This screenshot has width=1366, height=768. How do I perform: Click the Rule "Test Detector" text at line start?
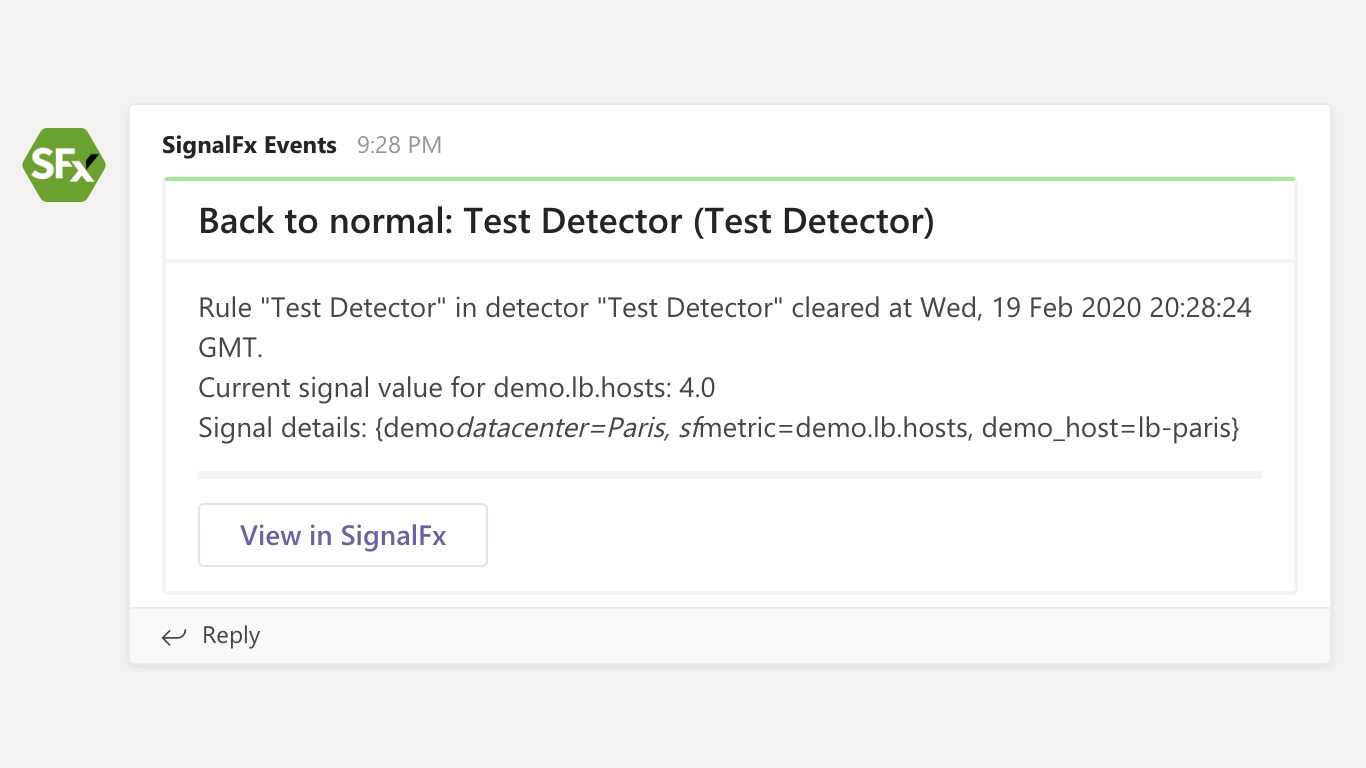[322, 307]
